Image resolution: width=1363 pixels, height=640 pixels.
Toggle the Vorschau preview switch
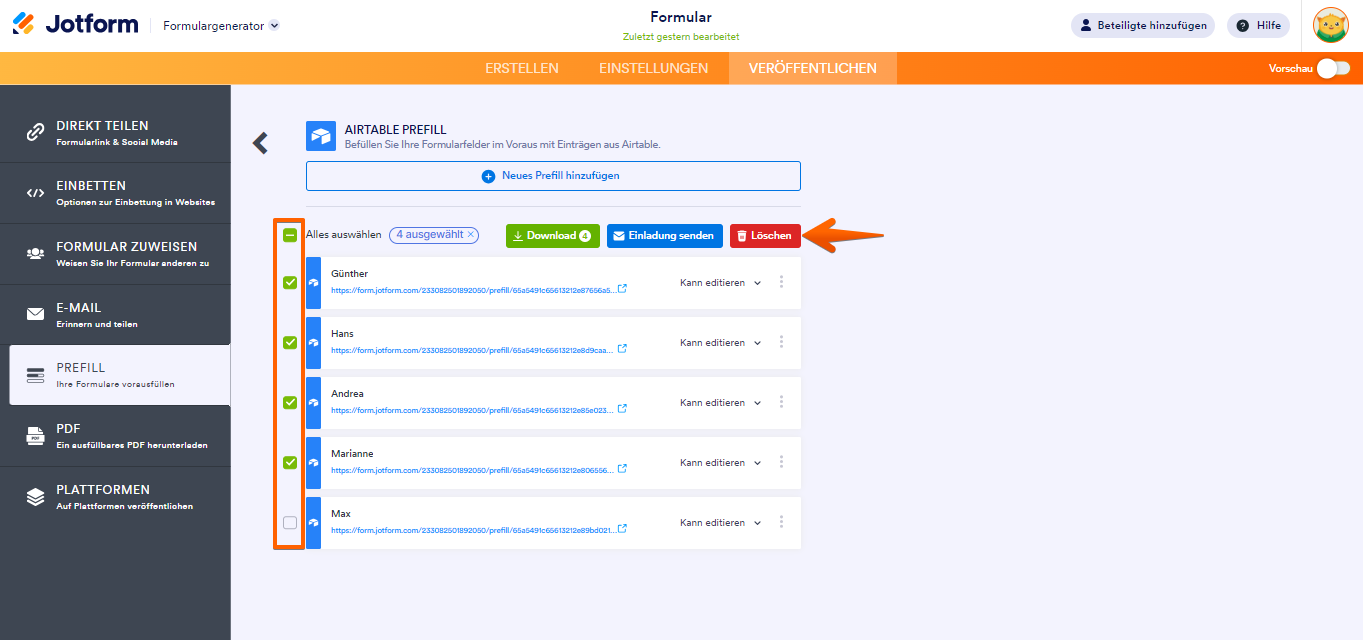1333,68
